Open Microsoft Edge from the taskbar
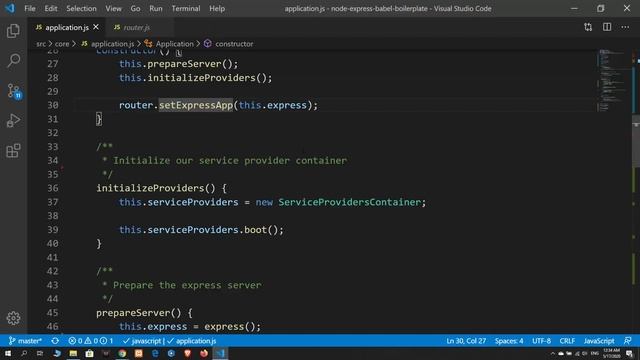640x360 pixels. click(155, 353)
